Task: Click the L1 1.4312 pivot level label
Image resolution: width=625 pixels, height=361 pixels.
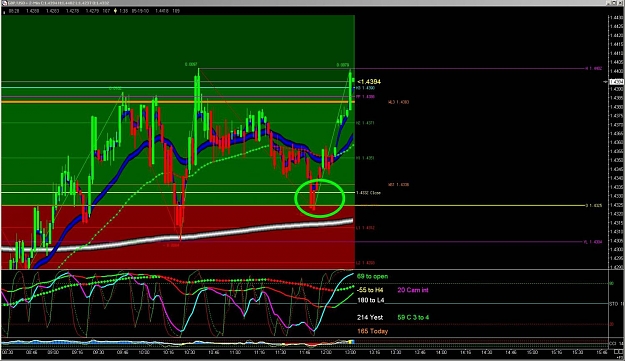Action: pos(365,228)
